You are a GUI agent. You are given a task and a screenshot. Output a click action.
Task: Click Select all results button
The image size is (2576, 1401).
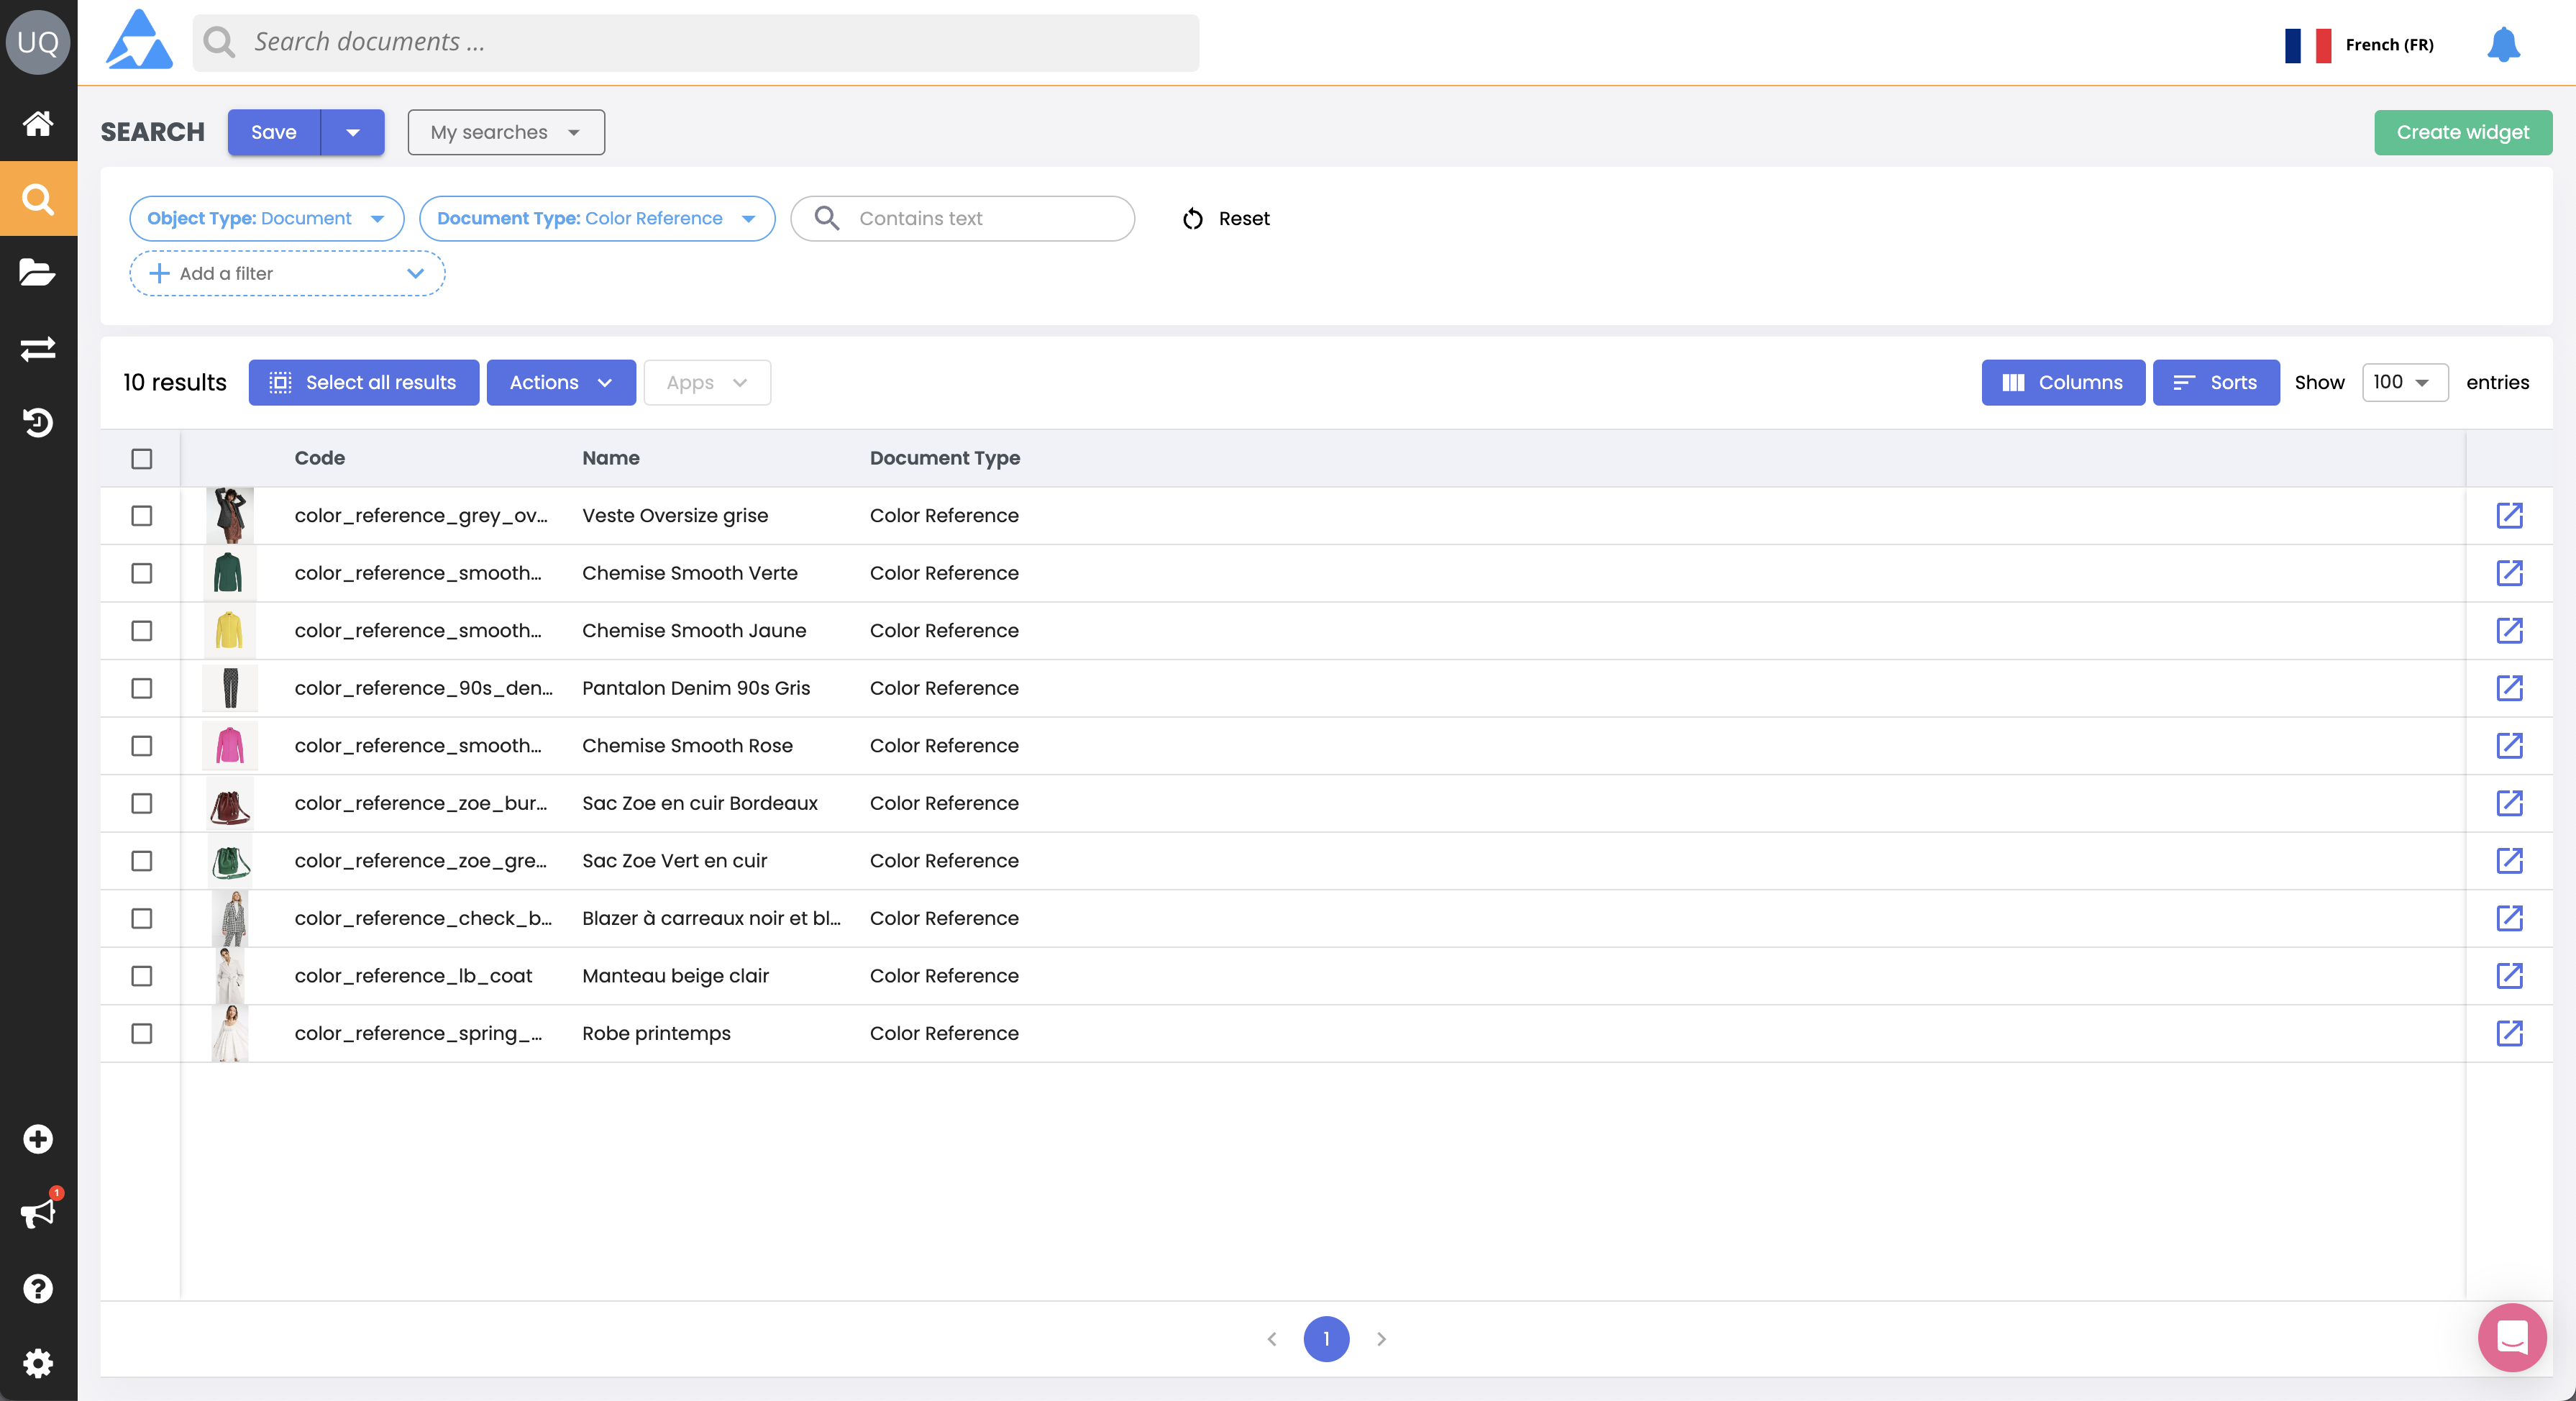point(364,382)
